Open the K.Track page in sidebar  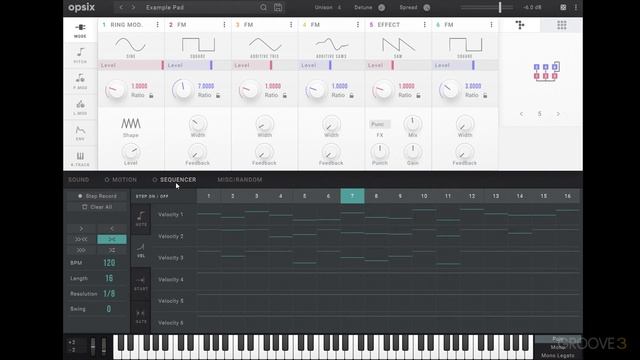click(80, 158)
